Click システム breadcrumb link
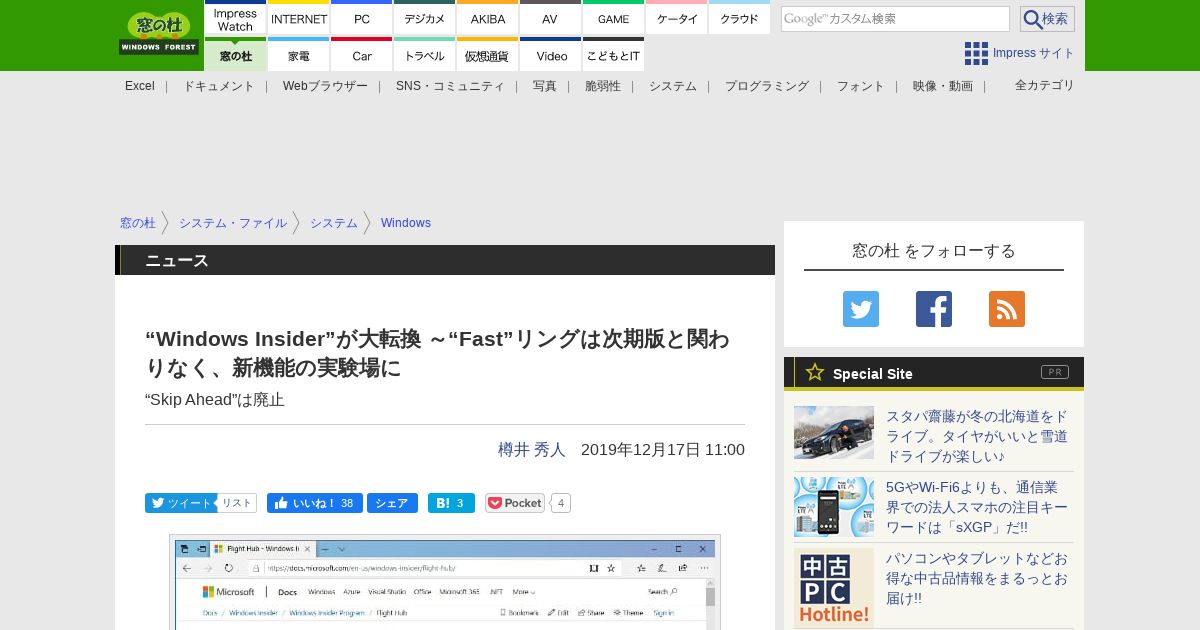The width and height of the screenshot is (1200, 630). (334, 223)
